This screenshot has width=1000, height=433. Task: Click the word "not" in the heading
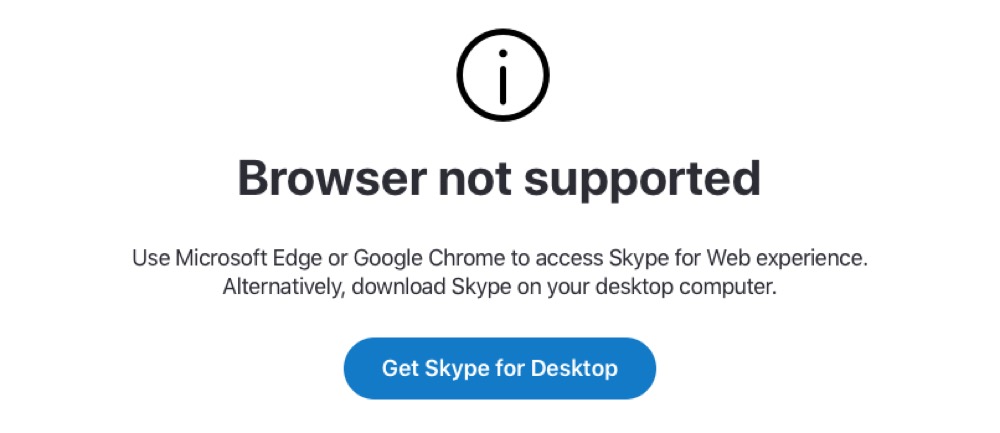[473, 178]
